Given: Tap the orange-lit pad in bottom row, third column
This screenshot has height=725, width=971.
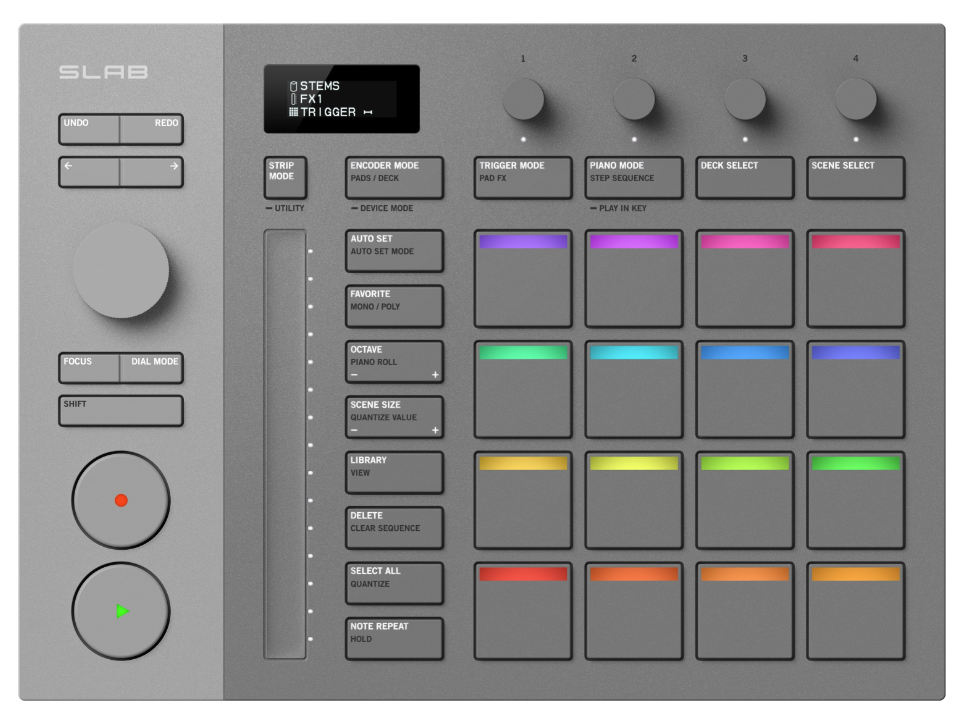Looking at the screenshot, I should (744, 611).
